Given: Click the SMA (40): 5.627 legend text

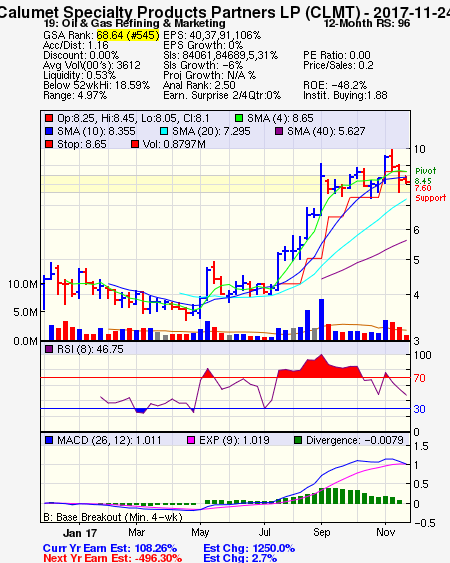Looking at the screenshot, I should point(326,131).
